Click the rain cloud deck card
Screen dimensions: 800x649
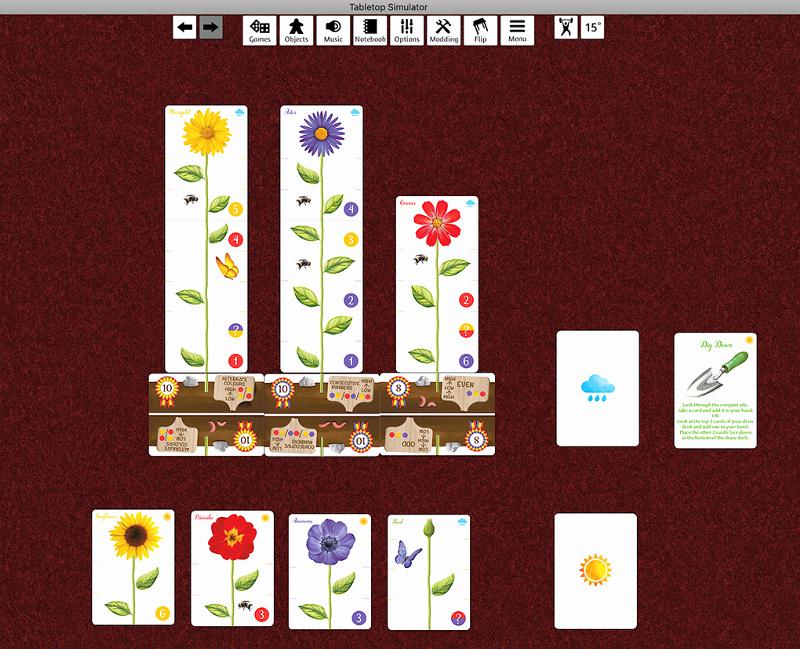[x=597, y=388]
